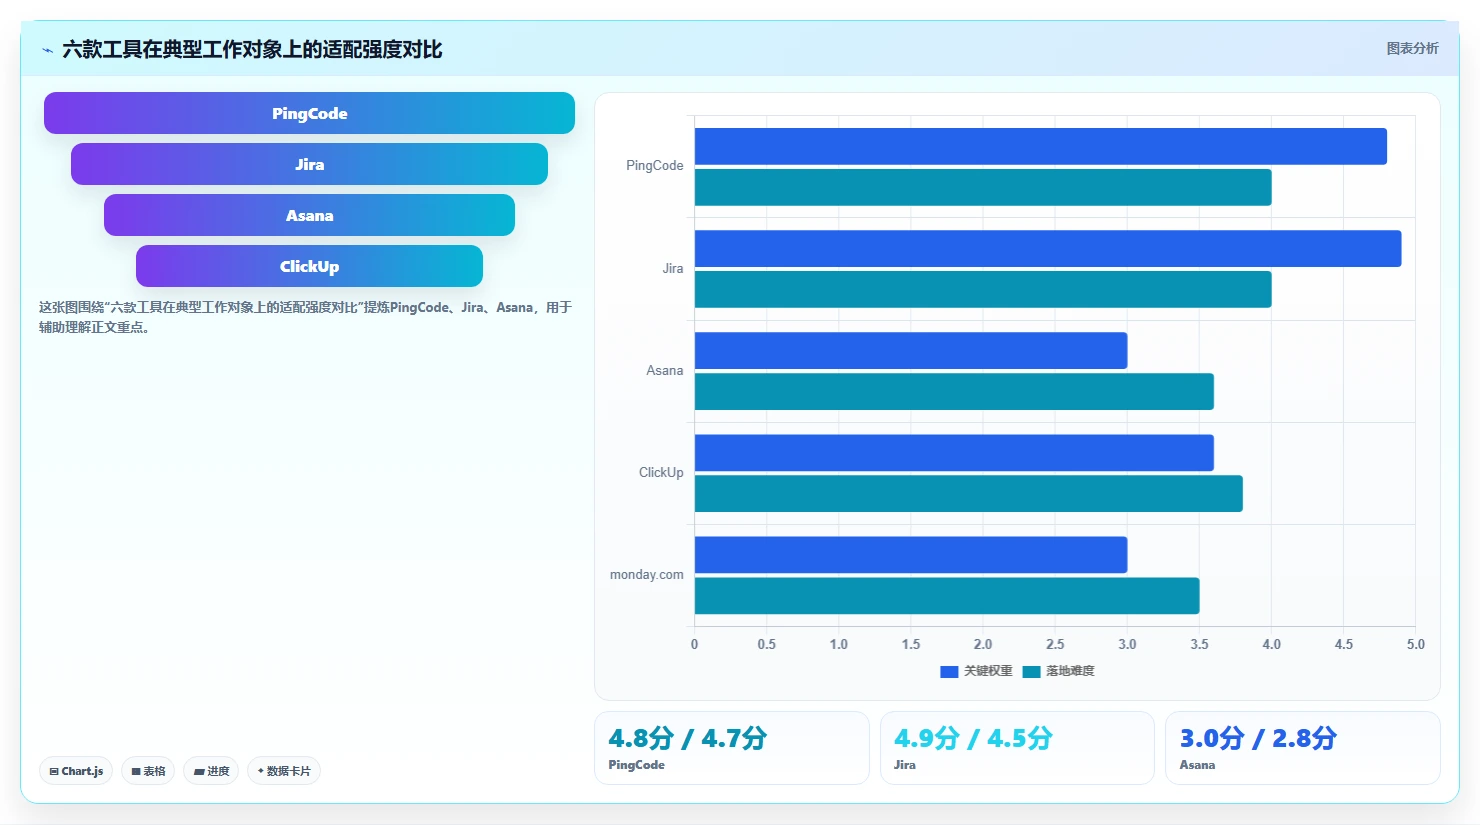Click the blue 关键权重 legend swatch
The image size is (1480, 825).
(x=949, y=672)
